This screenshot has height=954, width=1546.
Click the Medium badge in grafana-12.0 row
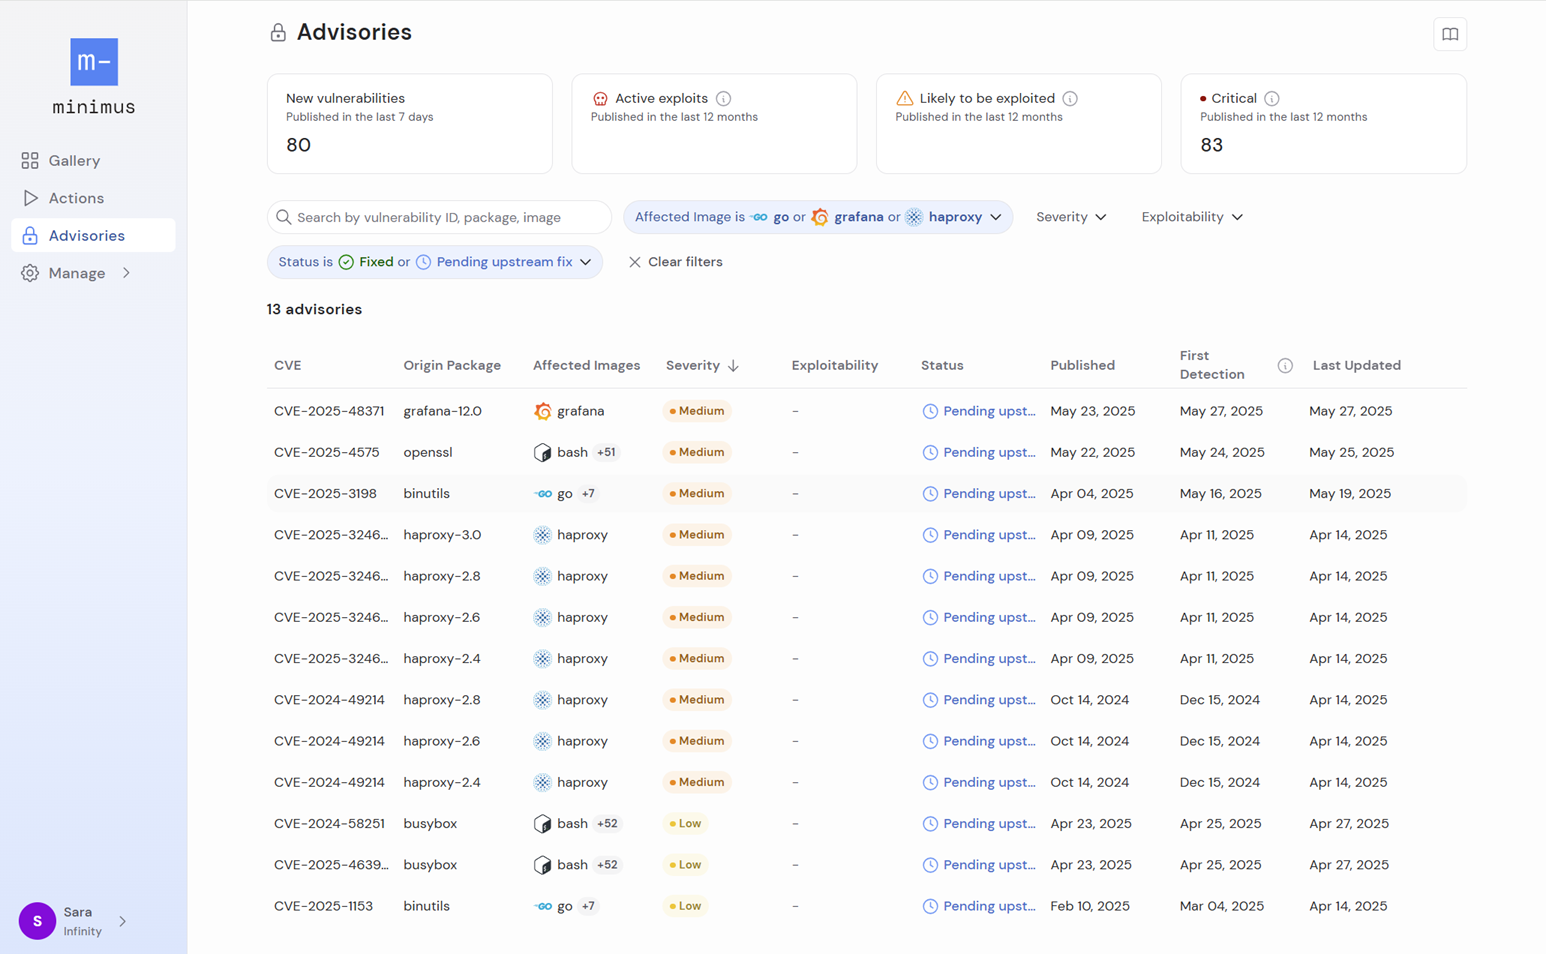pyautogui.click(x=697, y=411)
